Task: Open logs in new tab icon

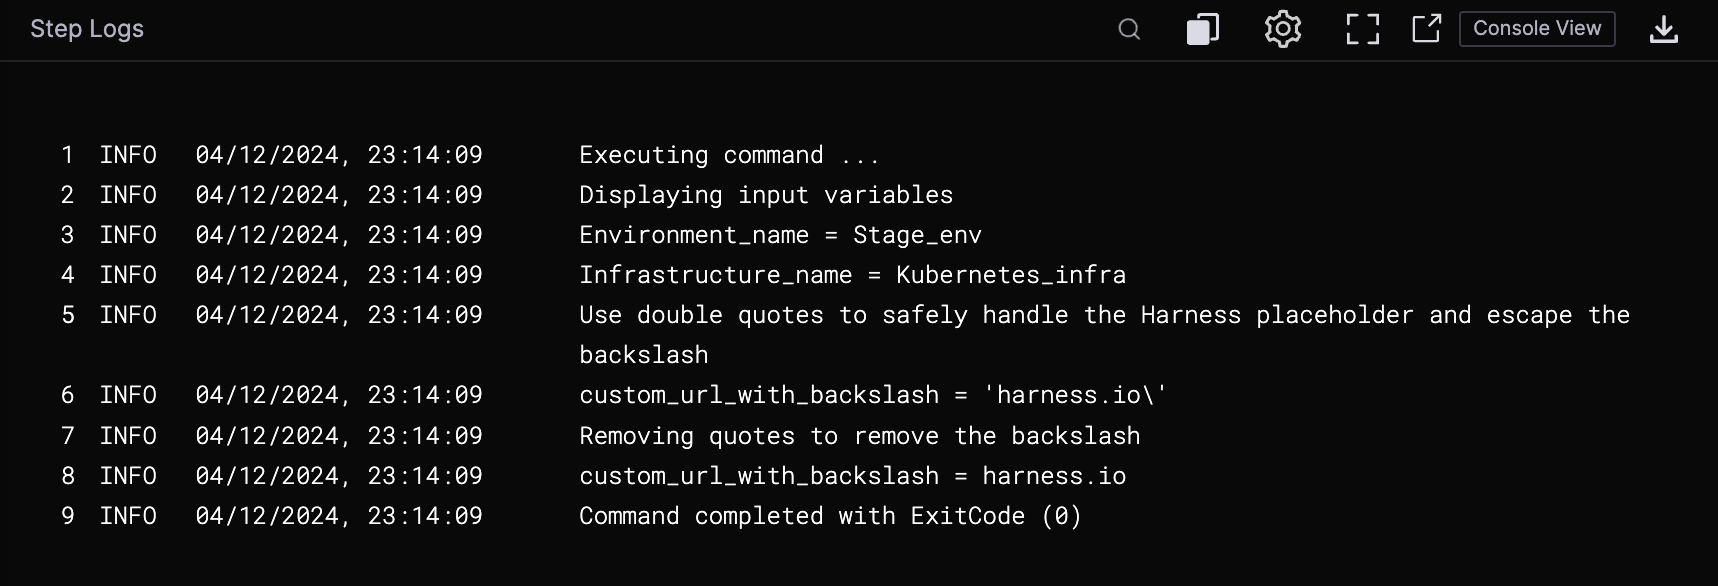Action: pos(1426,29)
